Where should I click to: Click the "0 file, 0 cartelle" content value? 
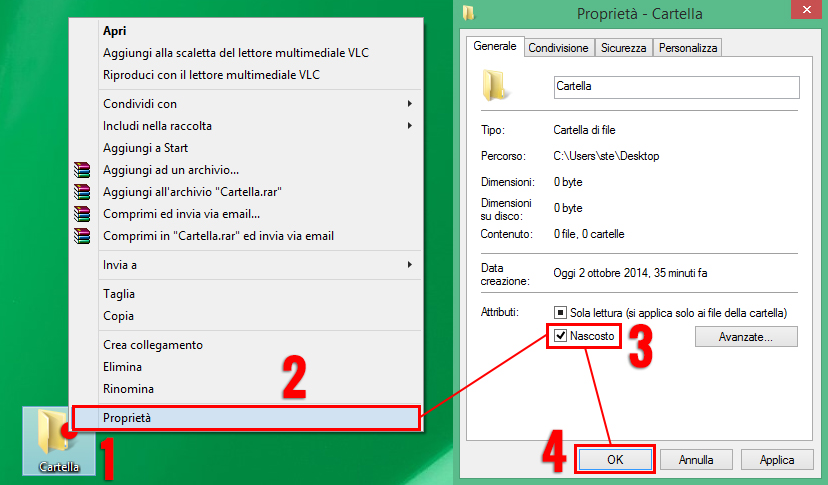[589, 234]
